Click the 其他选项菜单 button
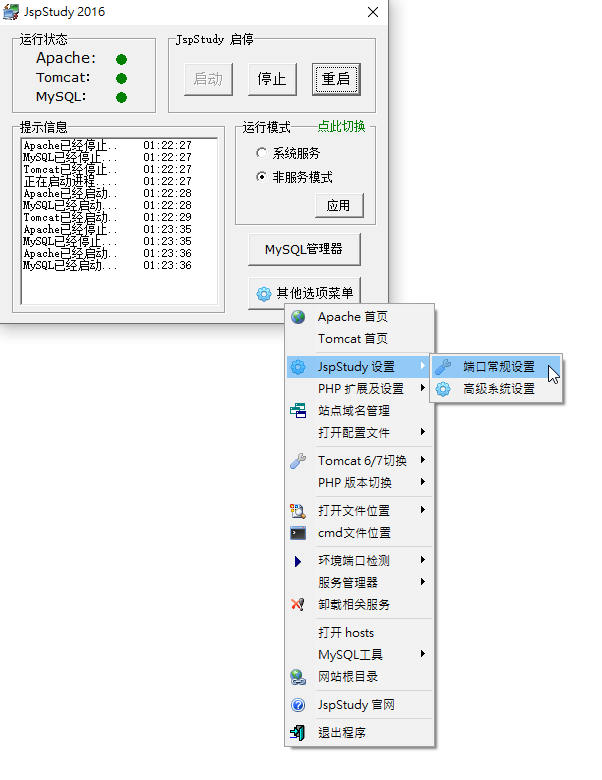This screenshot has height=780, width=602. (x=304, y=293)
